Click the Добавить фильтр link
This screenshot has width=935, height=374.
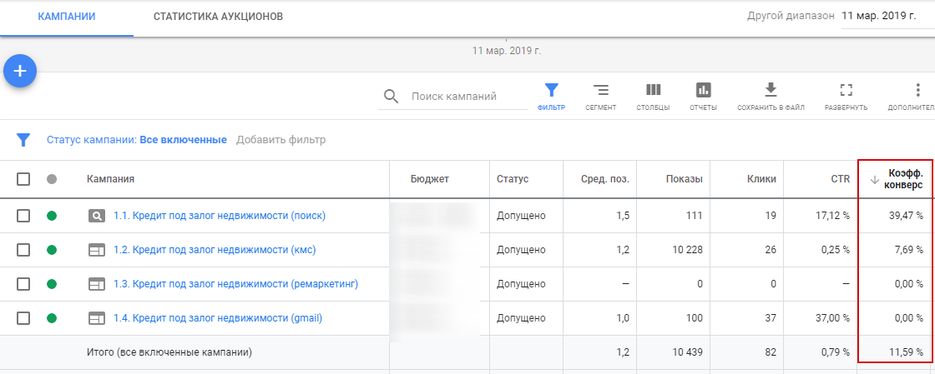pyautogui.click(x=281, y=140)
